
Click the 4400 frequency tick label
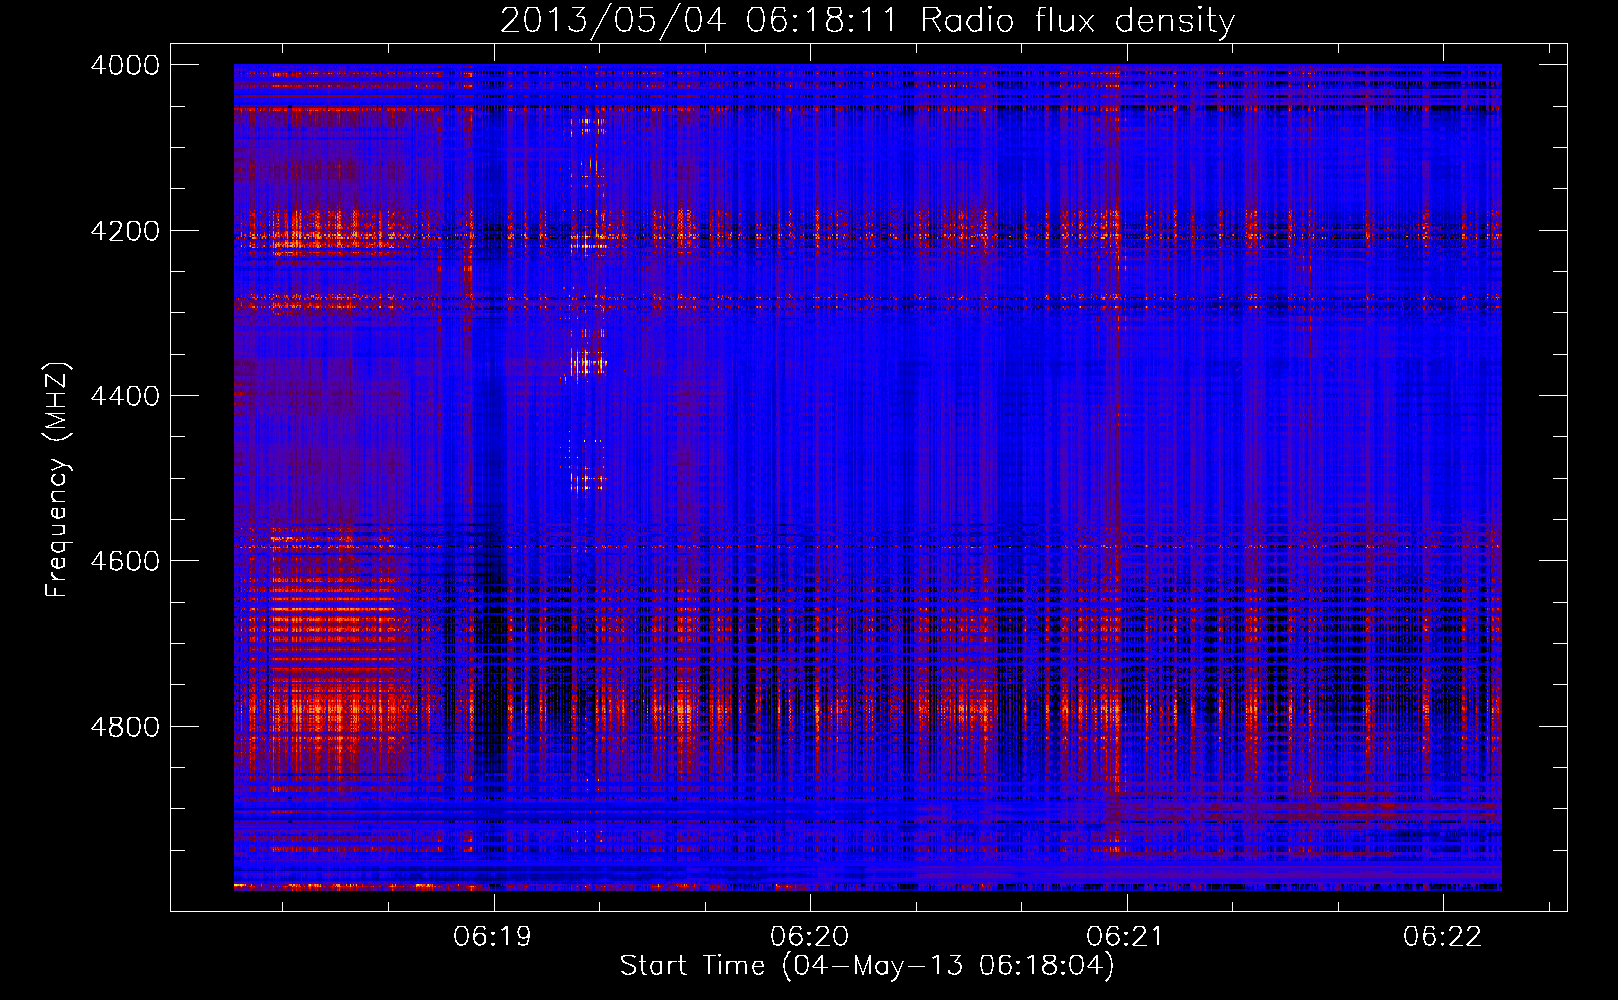(125, 396)
